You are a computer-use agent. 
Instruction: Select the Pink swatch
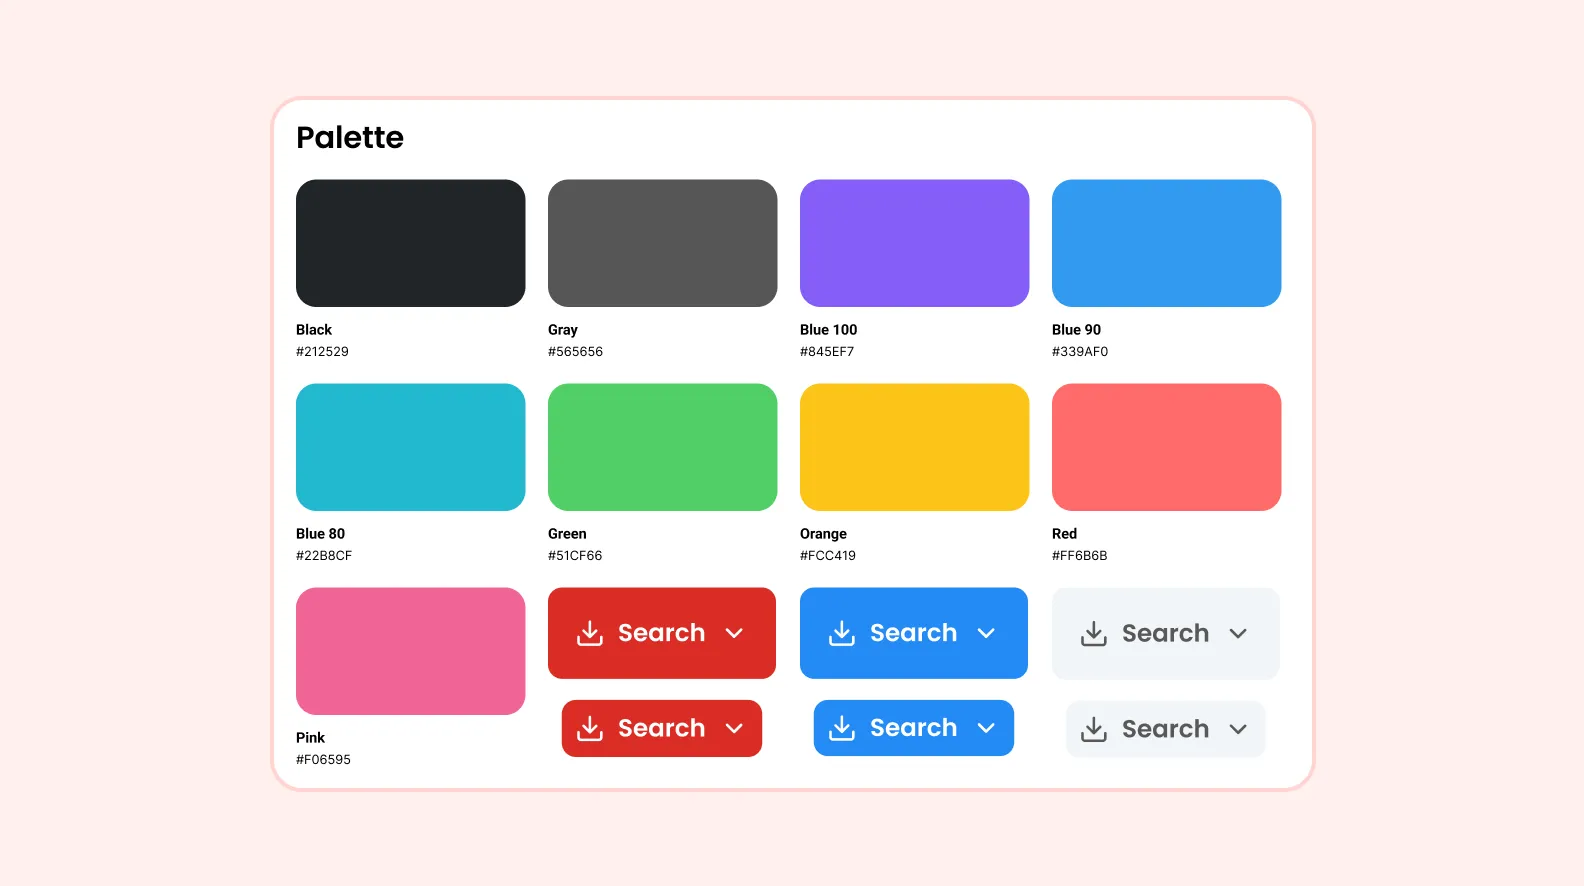point(410,651)
